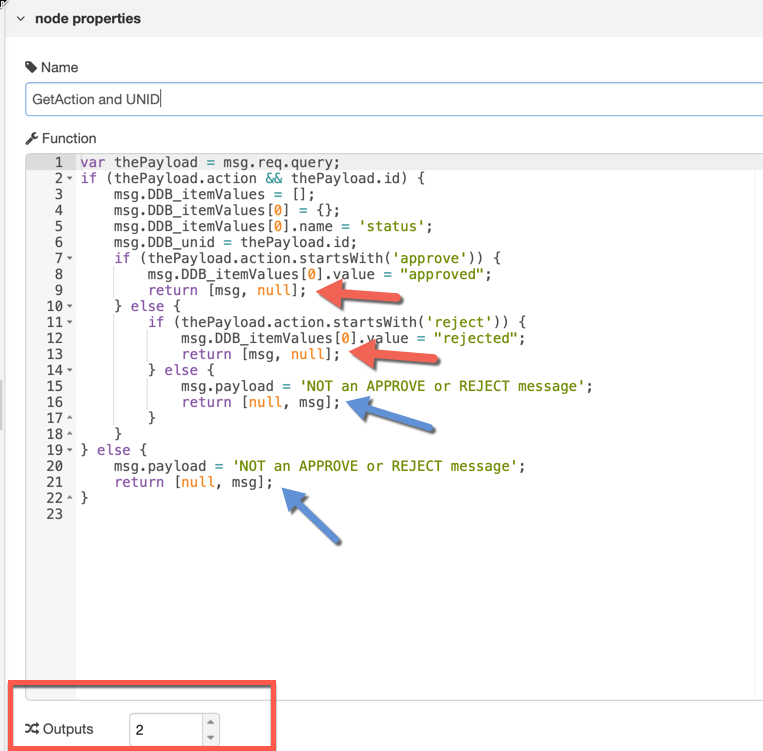Fold the else block at line 19
The image size is (763, 751).
70,450
